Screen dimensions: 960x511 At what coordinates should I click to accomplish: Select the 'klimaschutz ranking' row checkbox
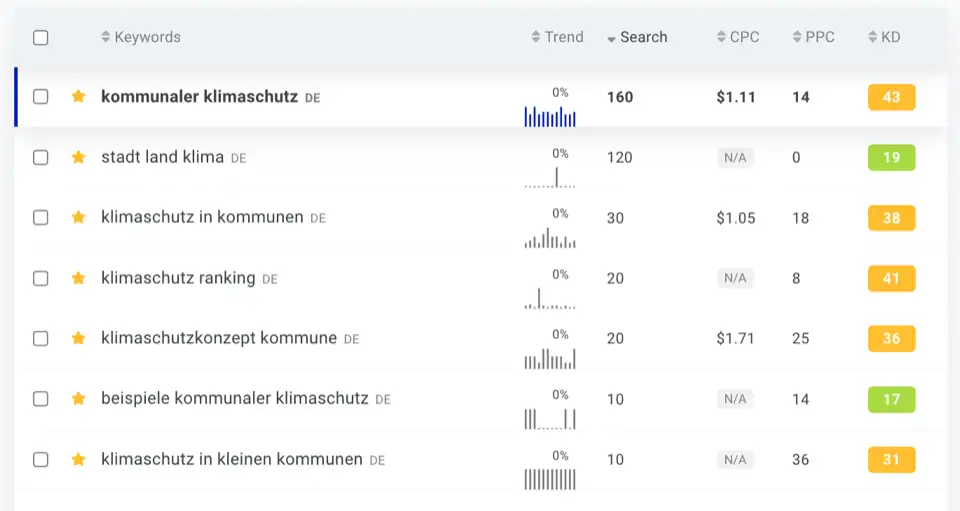click(x=40, y=278)
